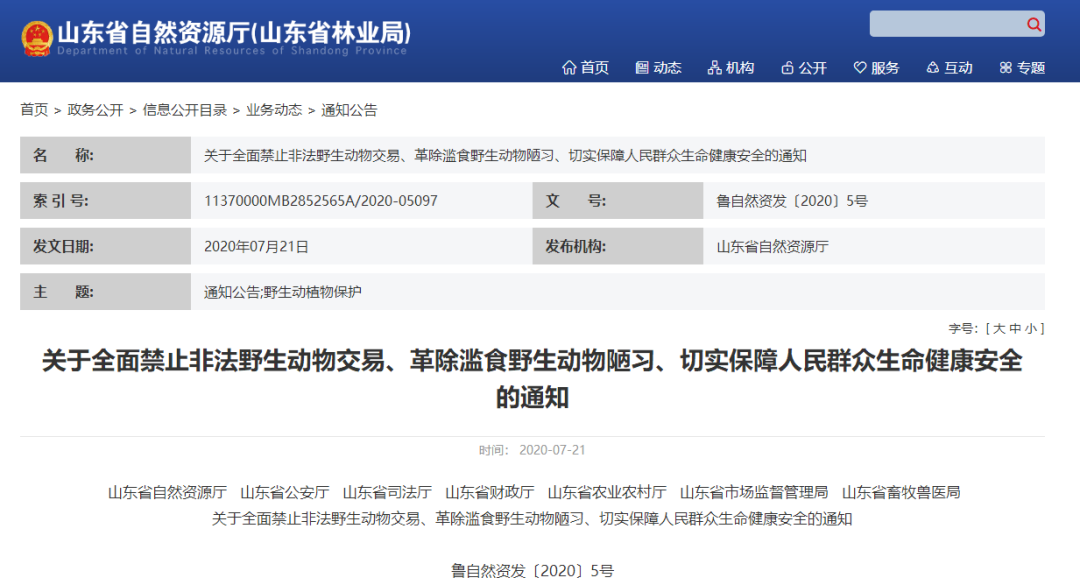The height and width of the screenshot is (585, 1080).
Task: Set font size to 中
Action: [x=1015, y=328]
